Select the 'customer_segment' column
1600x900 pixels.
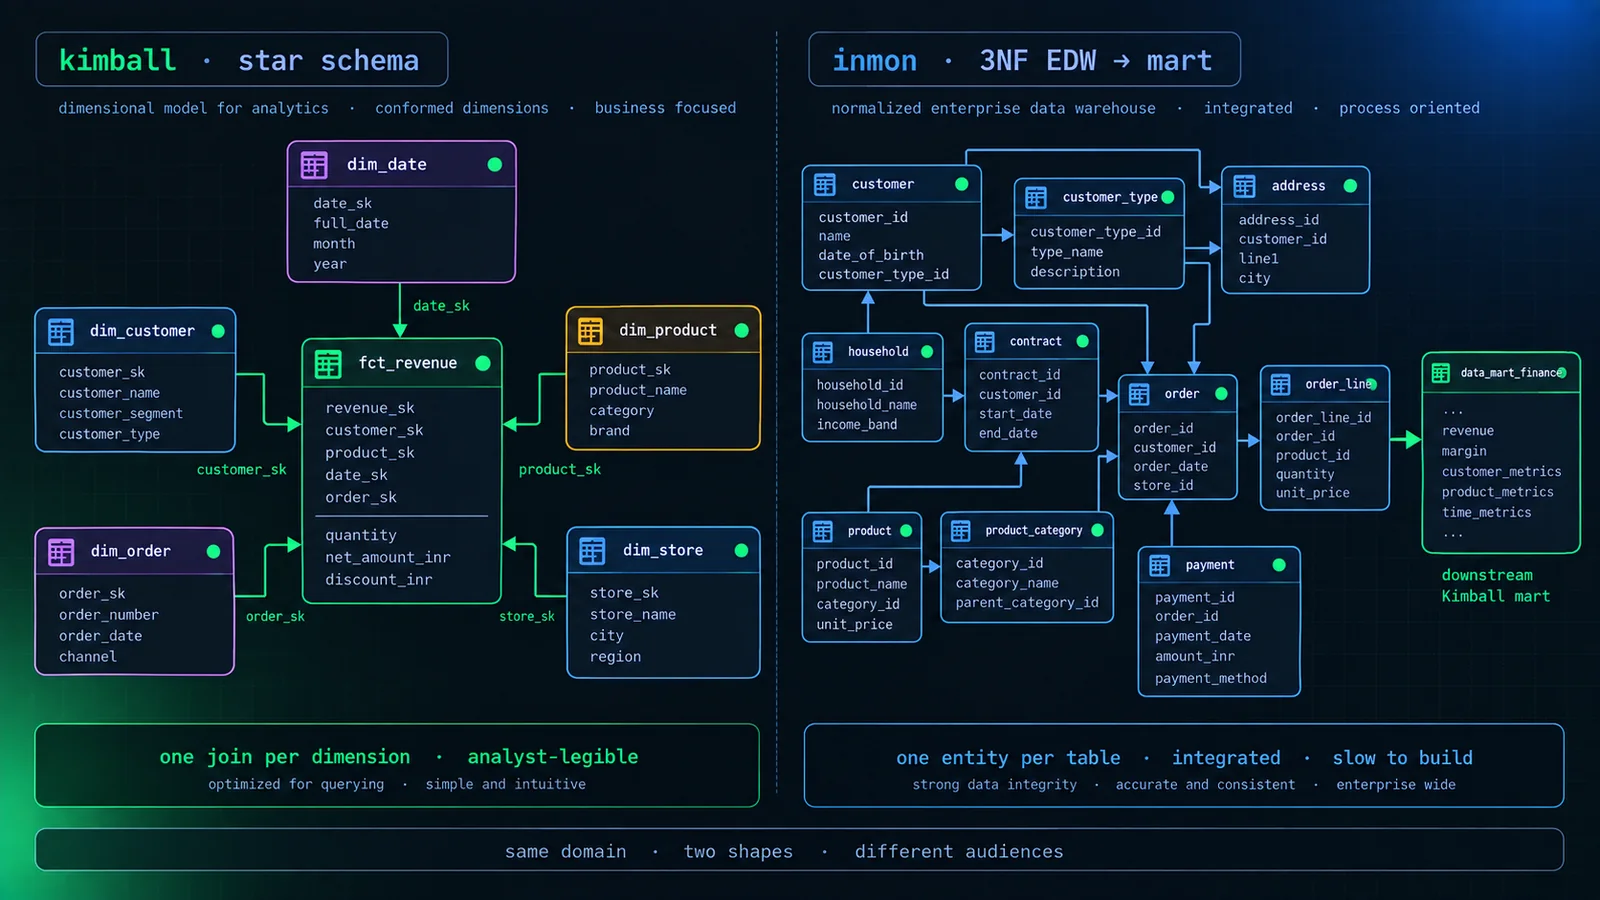point(121,414)
